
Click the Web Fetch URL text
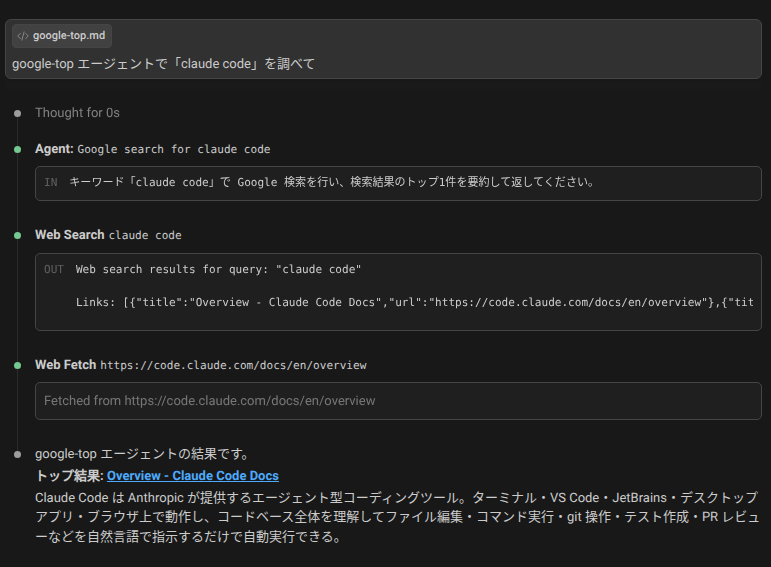click(234, 365)
